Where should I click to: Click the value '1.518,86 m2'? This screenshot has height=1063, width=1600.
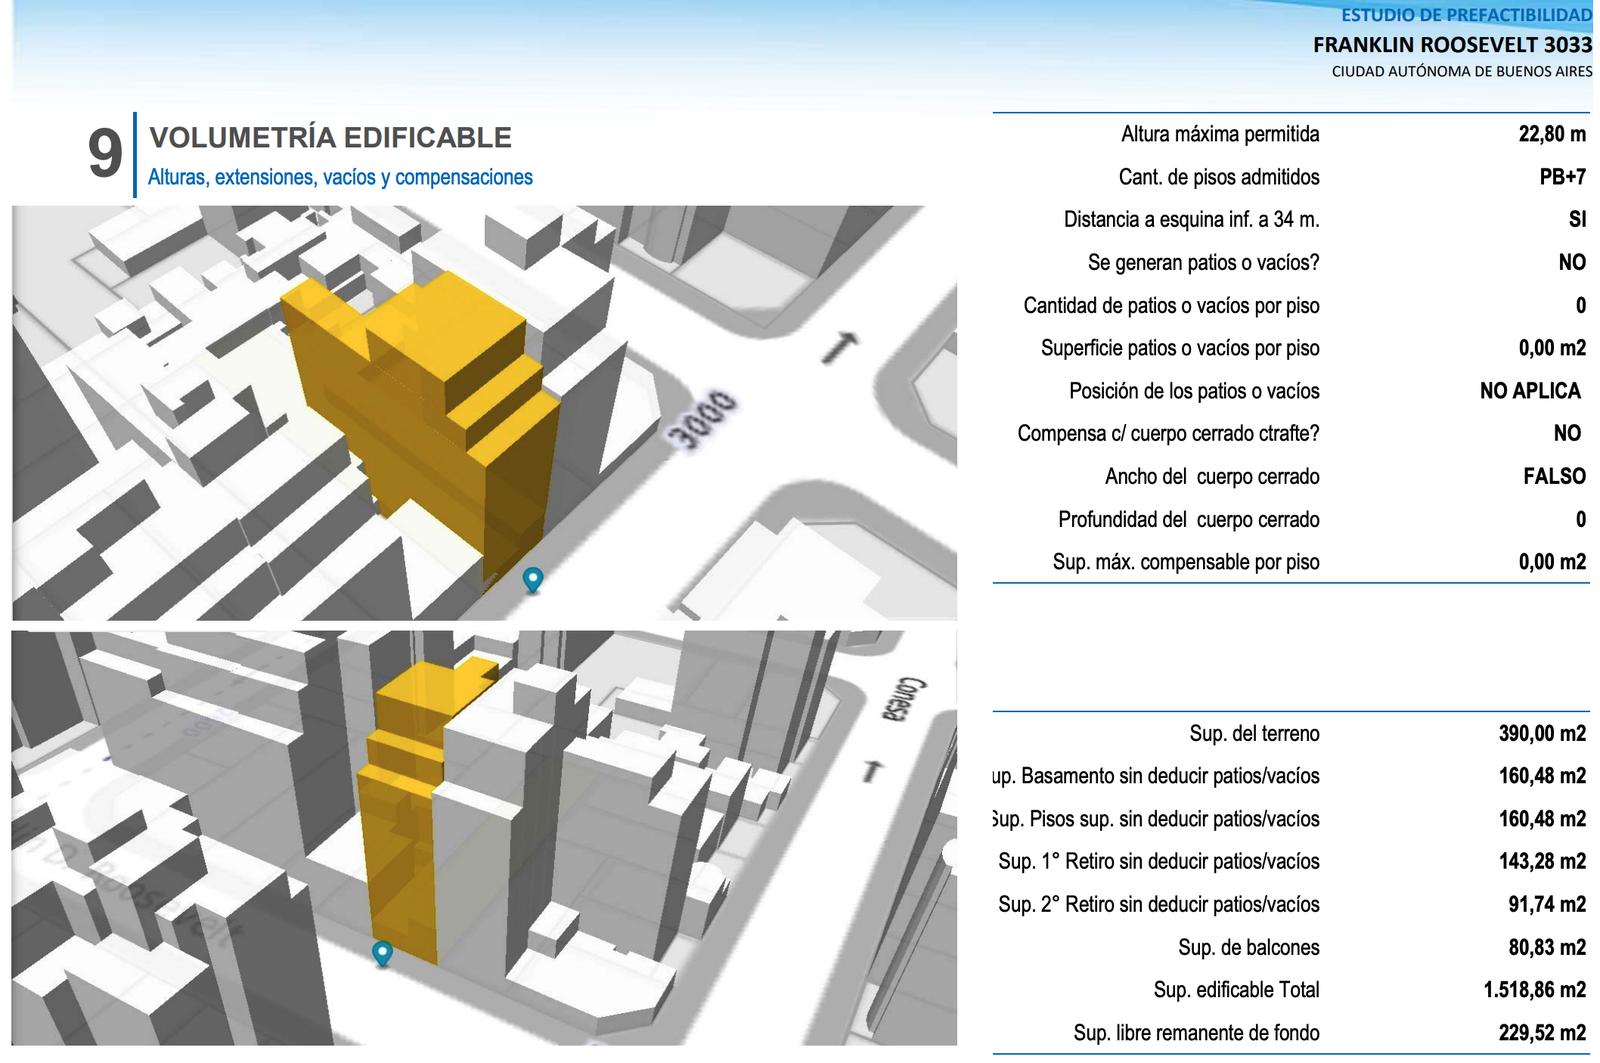coord(1535,990)
